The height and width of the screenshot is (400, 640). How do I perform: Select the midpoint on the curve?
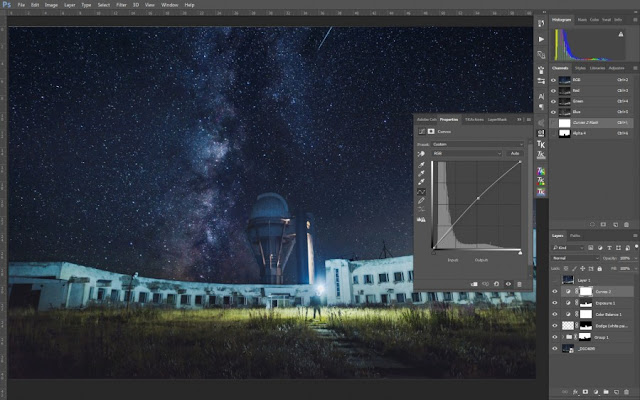pyautogui.click(x=478, y=198)
